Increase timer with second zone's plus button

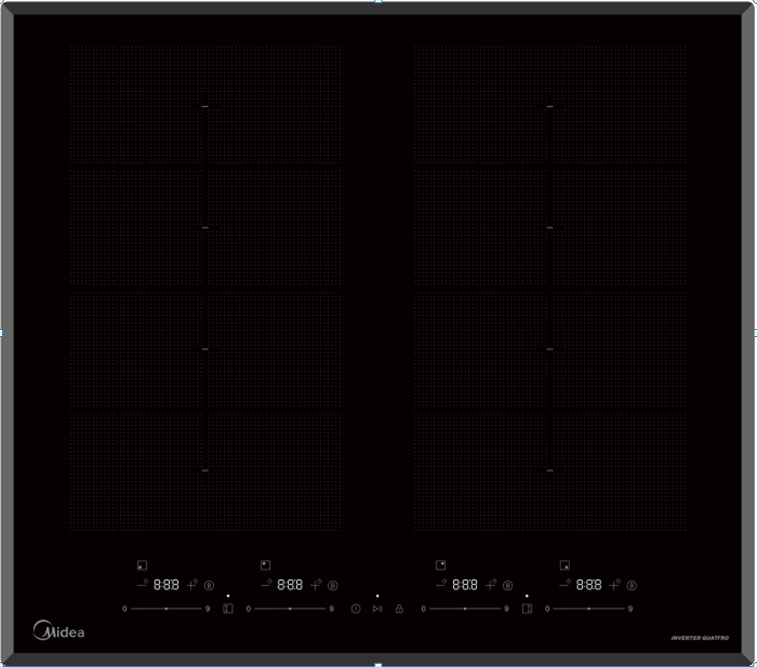[316, 584]
